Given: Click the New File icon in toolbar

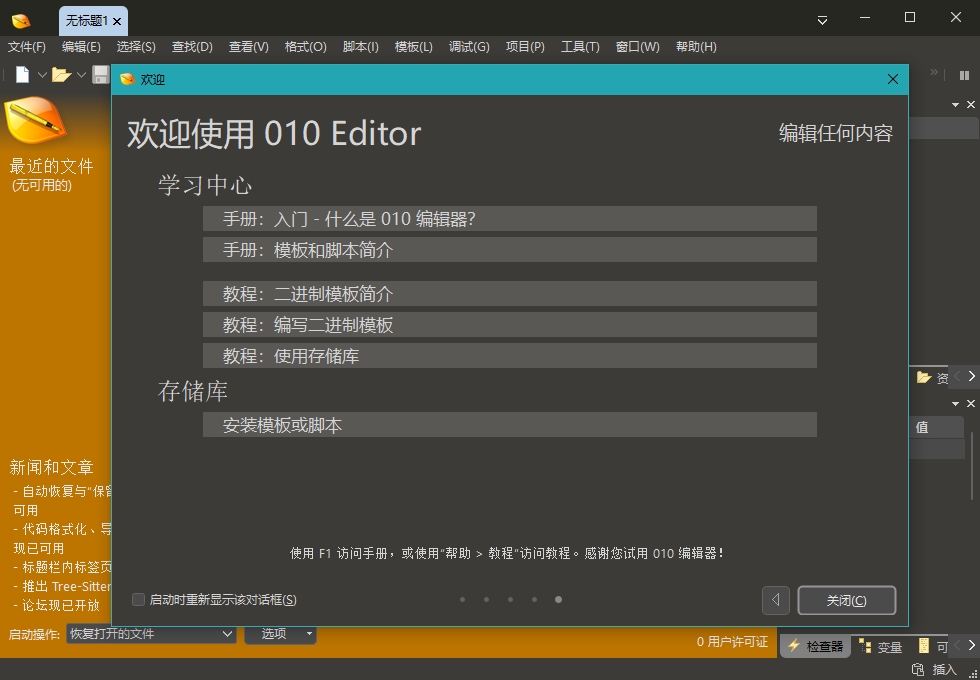Looking at the screenshot, I should (x=22, y=75).
